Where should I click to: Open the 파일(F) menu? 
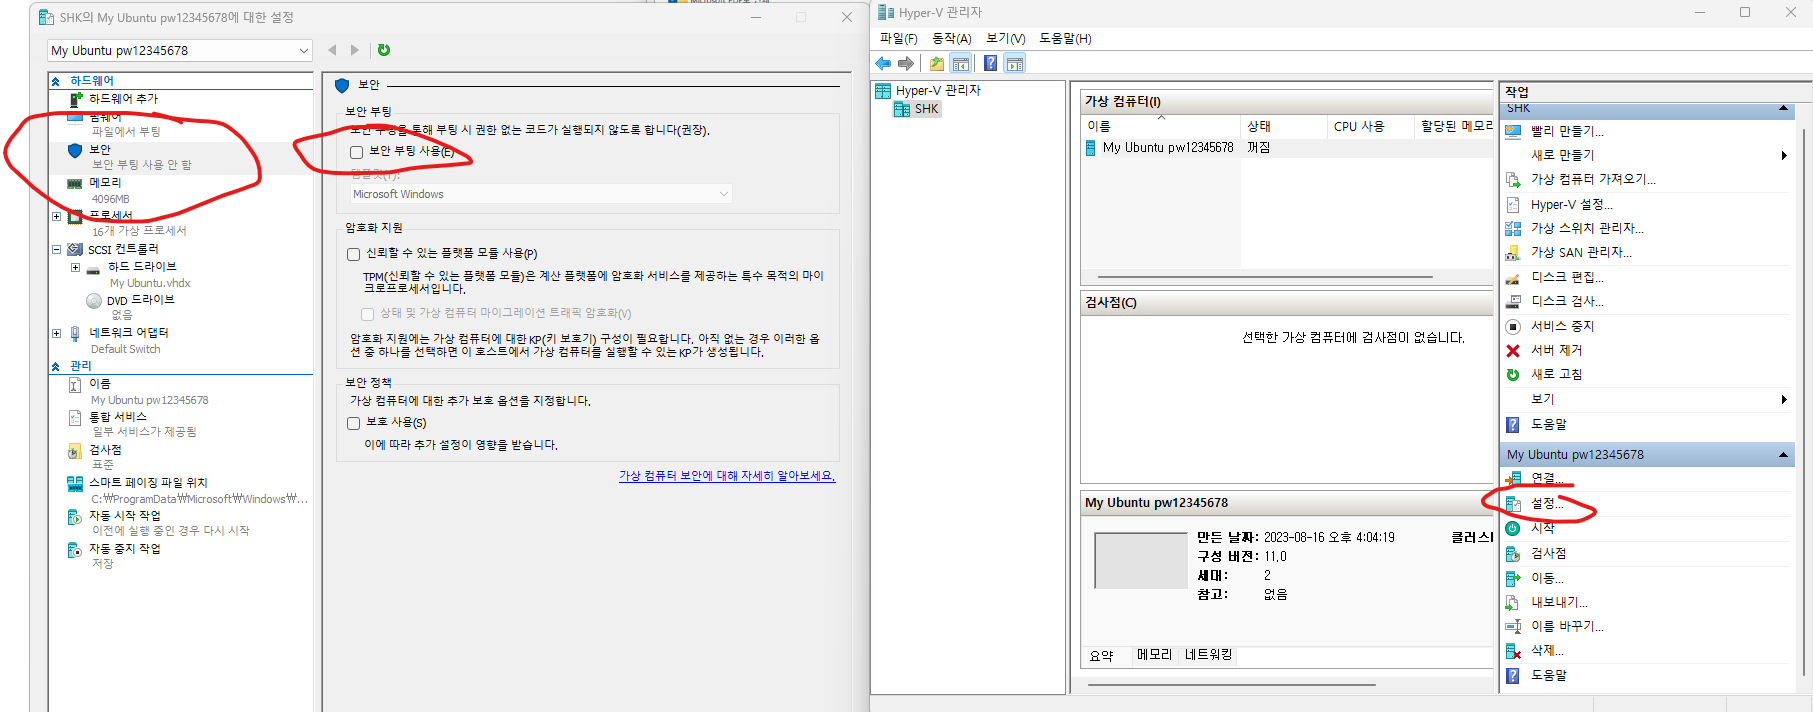point(898,38)
